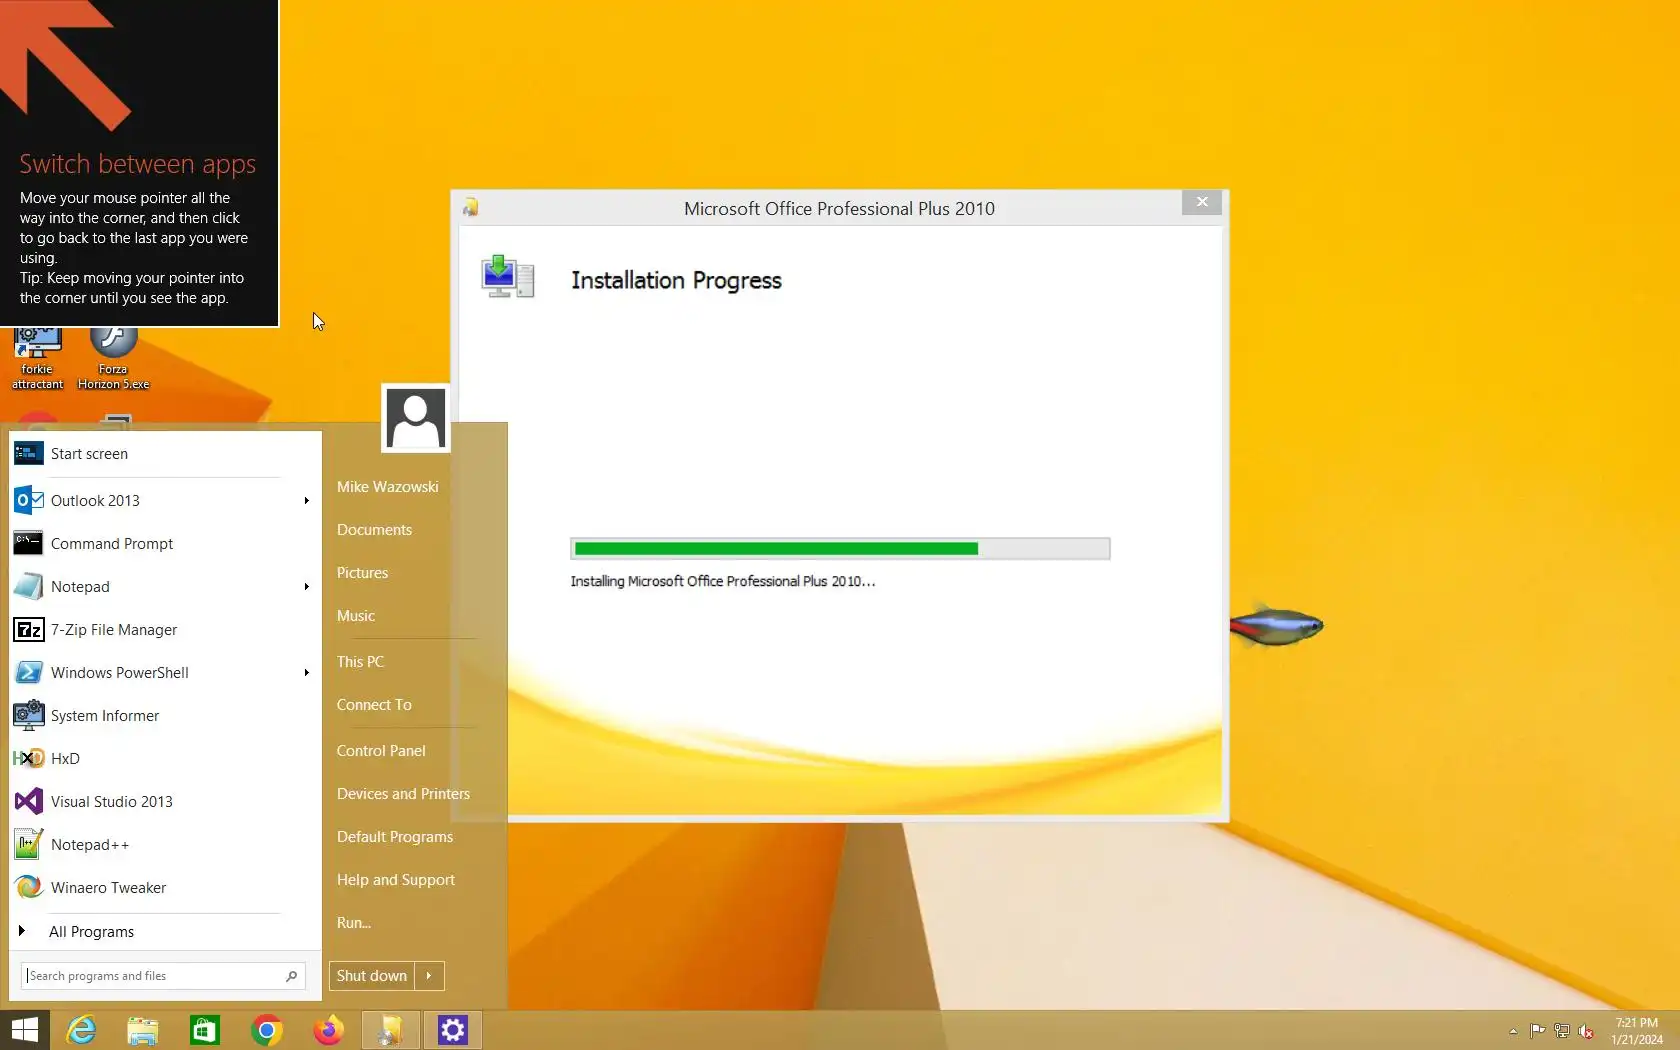The width and height of the screenshot is (1680, 1050).
Task: Select the forkie attractant desktop icon
Action: (x=37, y=358)
